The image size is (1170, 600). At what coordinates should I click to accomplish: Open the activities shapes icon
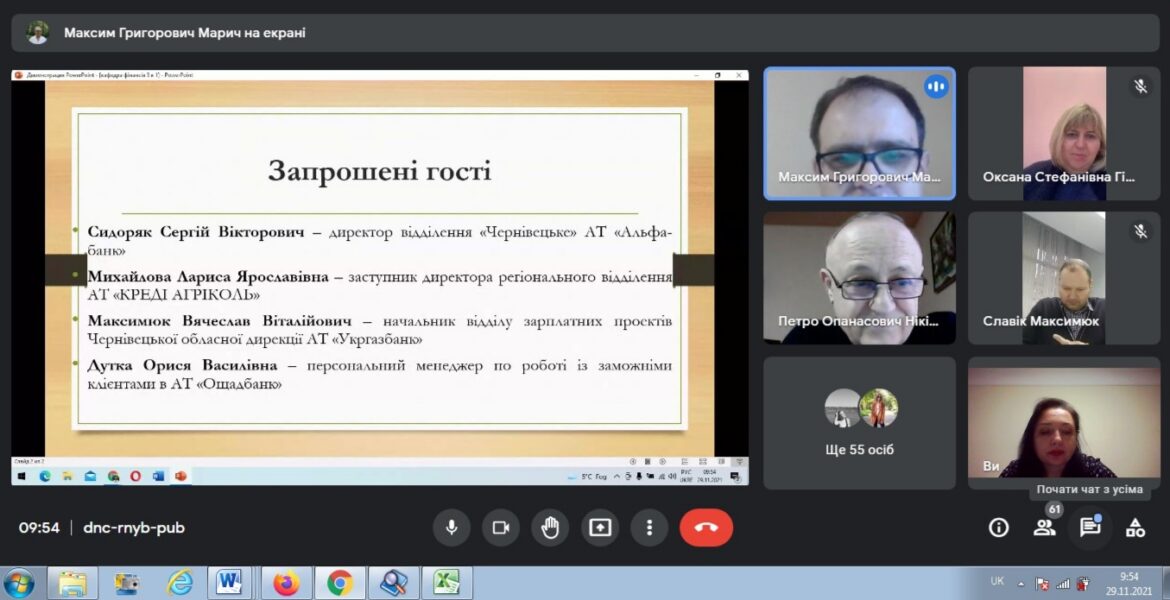point(1135,528)
